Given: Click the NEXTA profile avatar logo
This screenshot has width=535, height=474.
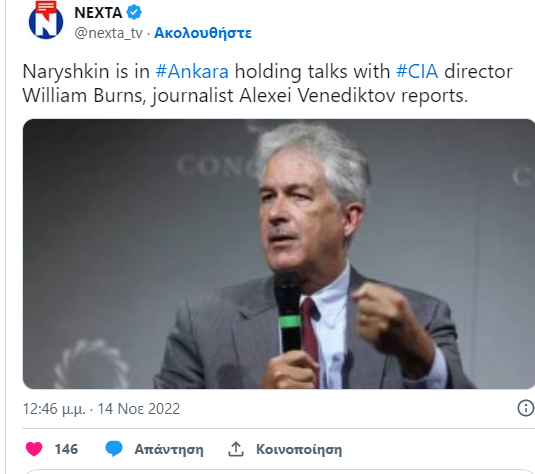Looking at the screenshot, I should 46,20.
